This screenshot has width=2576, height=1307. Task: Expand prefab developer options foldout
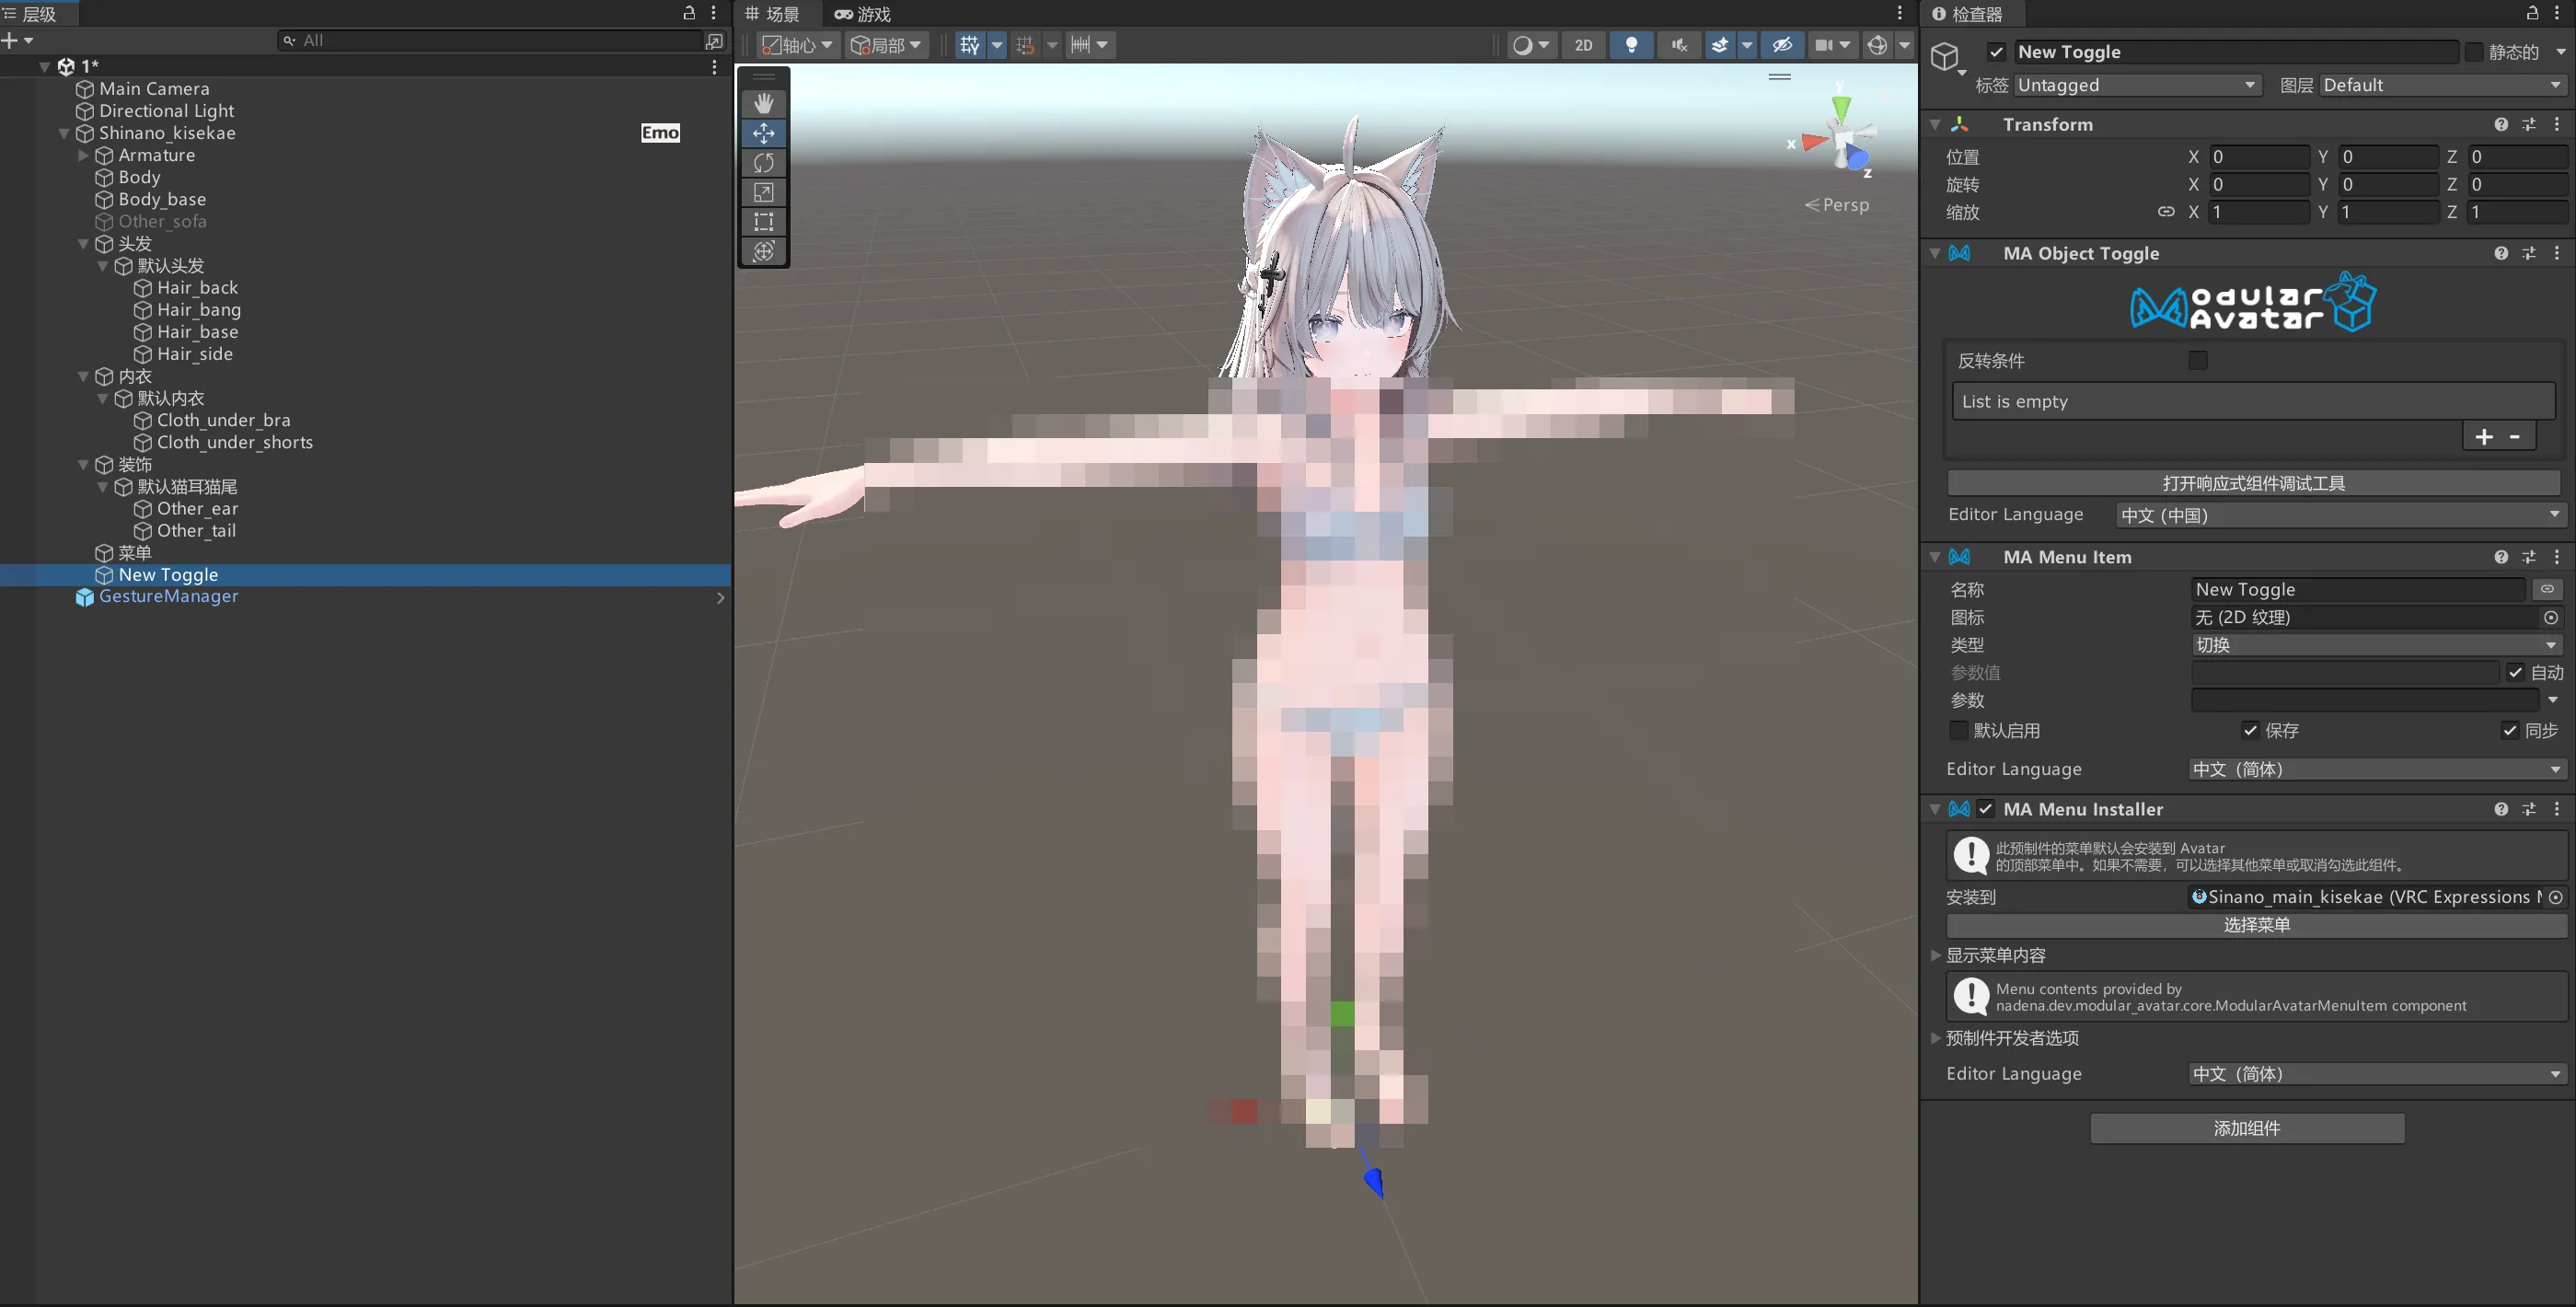coord(1936,1038)
